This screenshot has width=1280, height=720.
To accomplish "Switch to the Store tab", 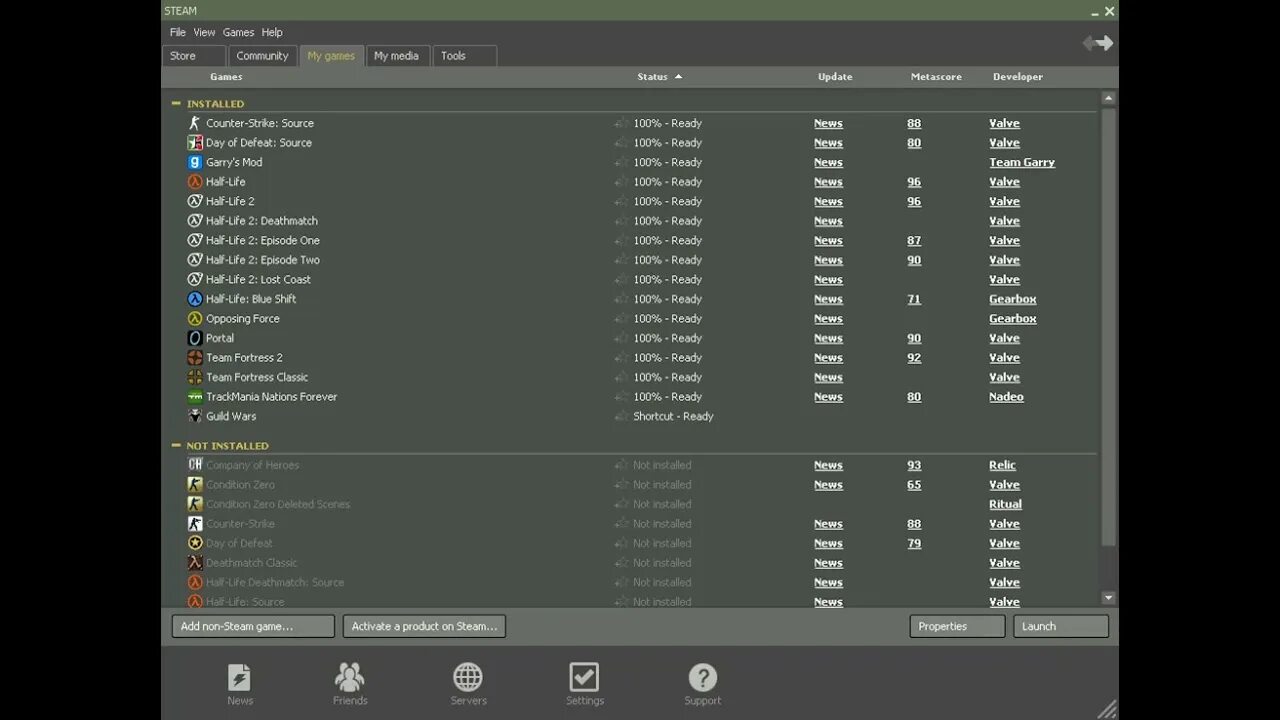I will pos(194,56).
